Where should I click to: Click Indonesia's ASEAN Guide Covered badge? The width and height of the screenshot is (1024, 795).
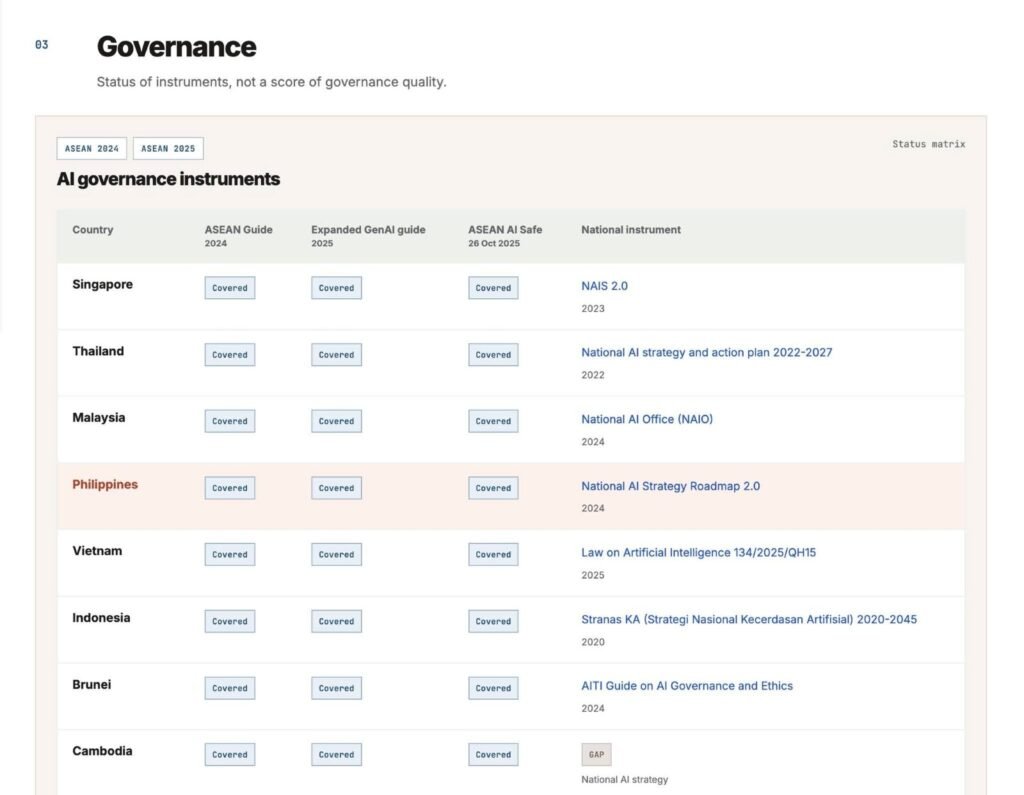[230, 621]
